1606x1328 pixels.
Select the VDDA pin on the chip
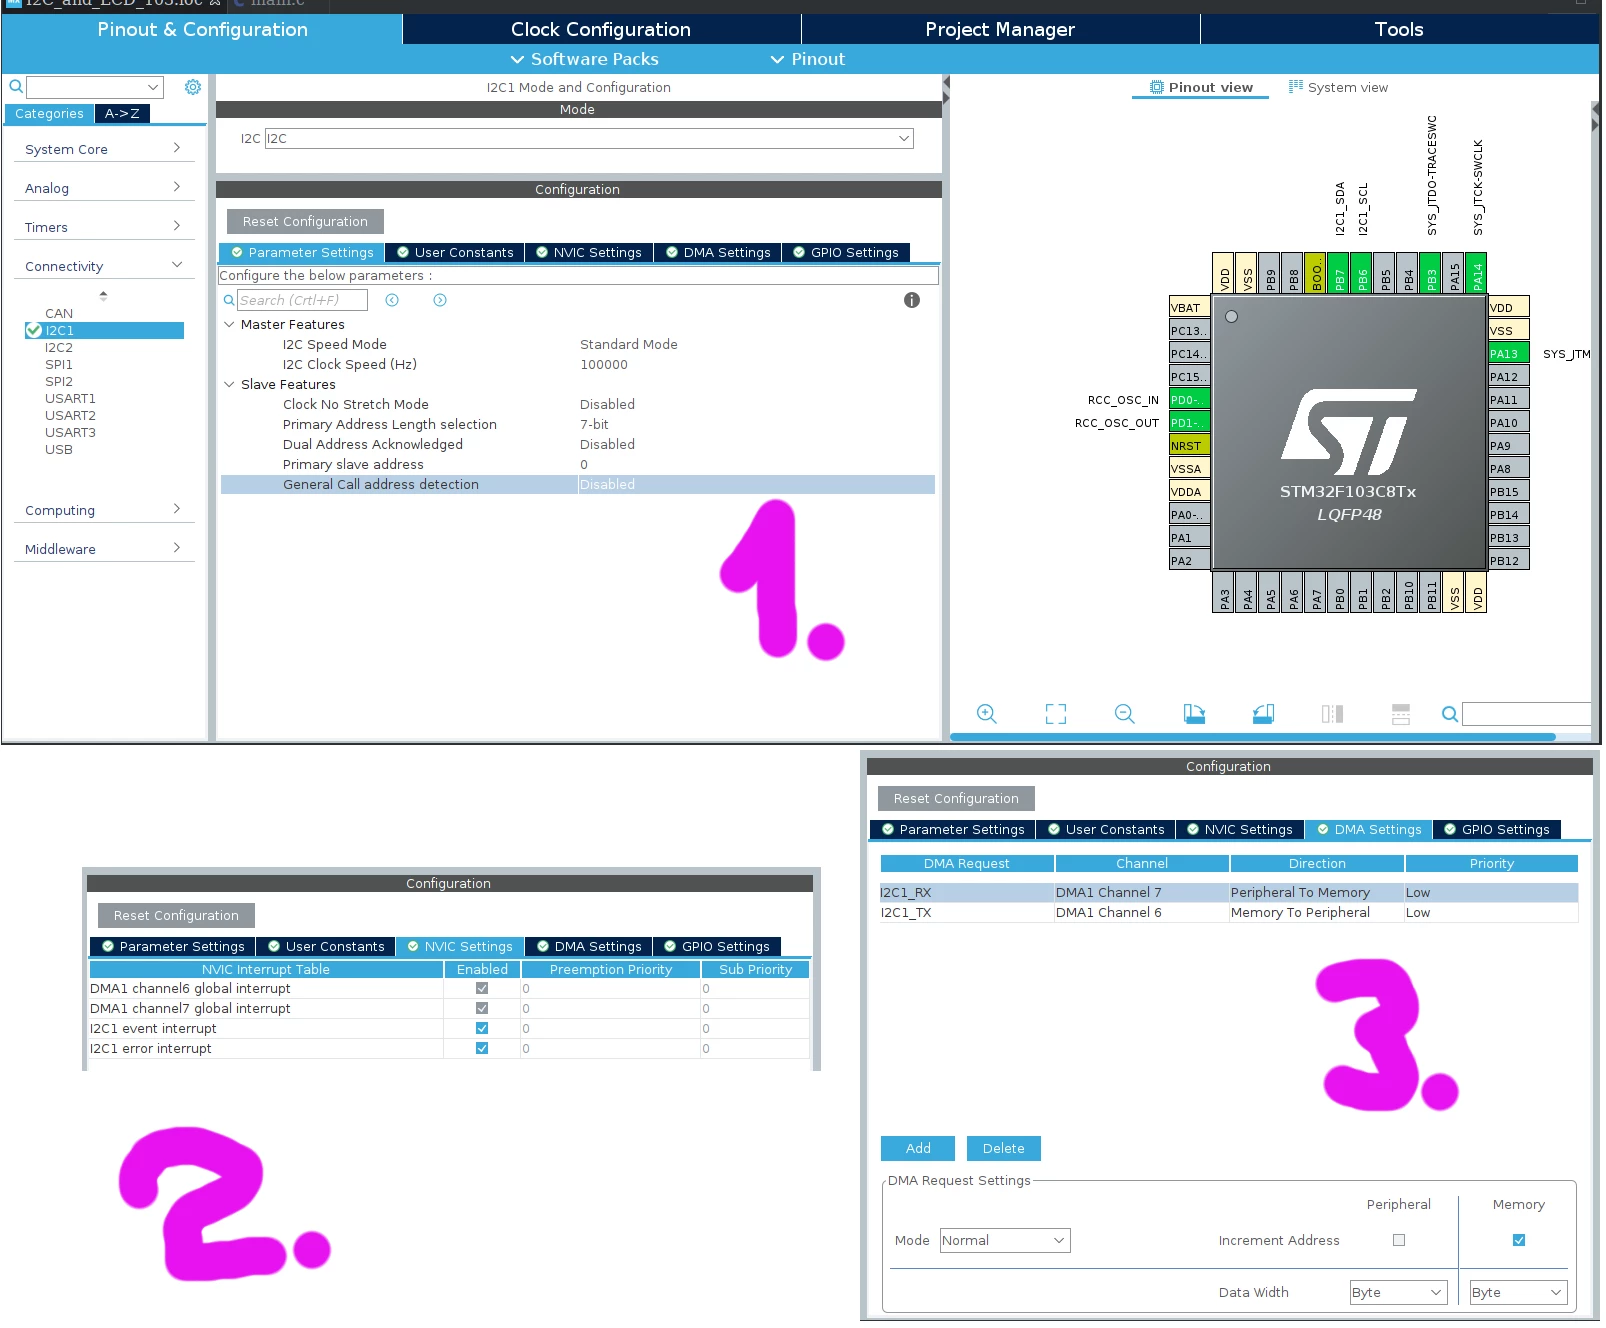click(1190, 491)
